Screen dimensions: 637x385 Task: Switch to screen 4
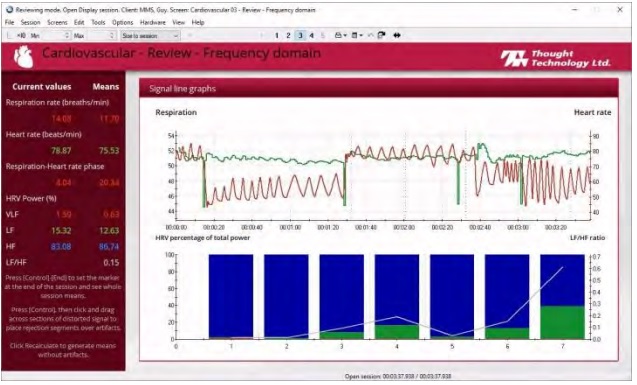(x=312, y=36)
